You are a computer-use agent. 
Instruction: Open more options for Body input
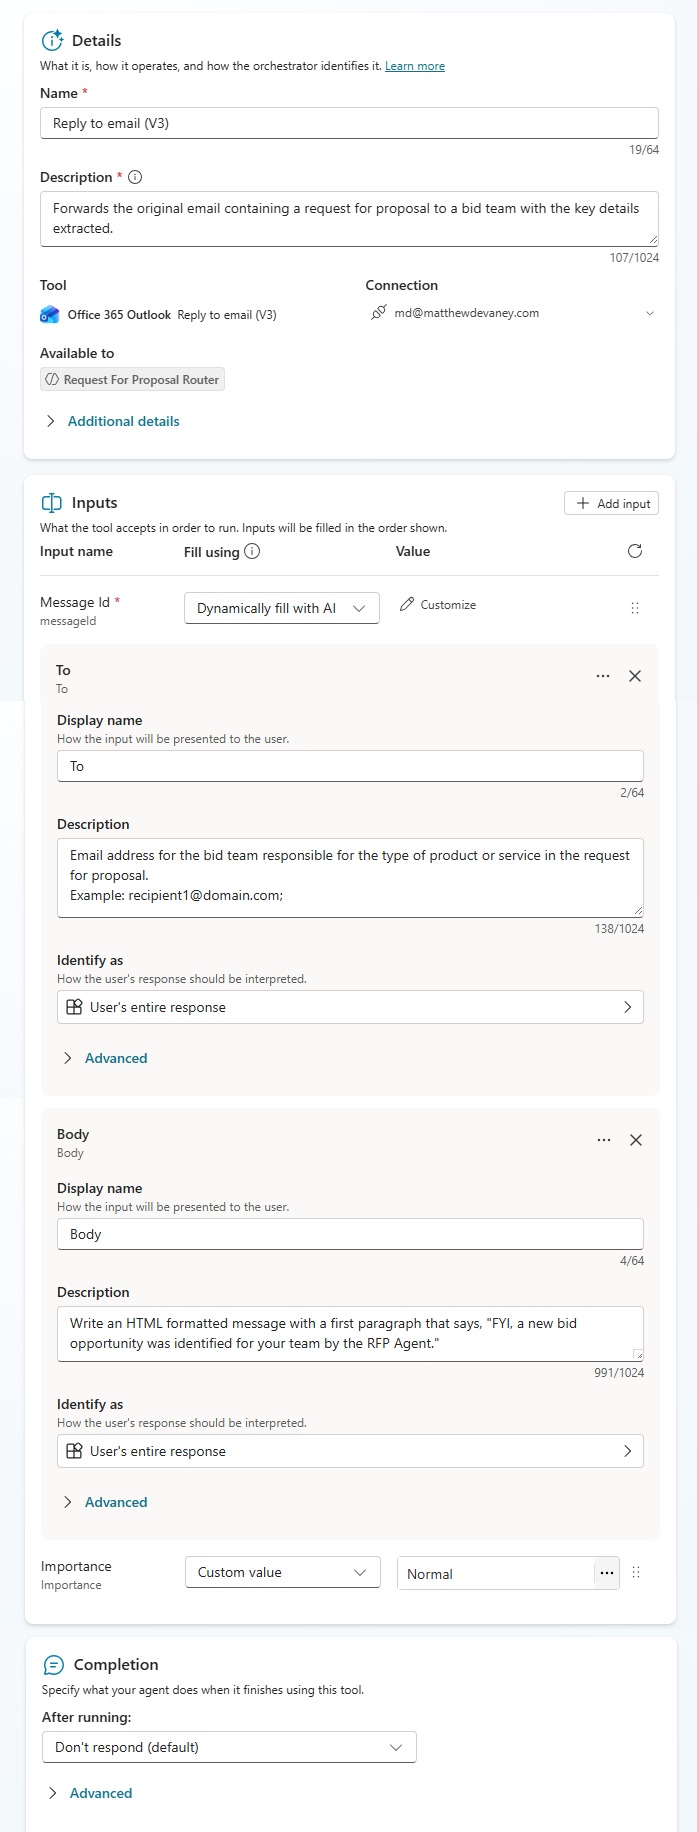(604, 1140)
